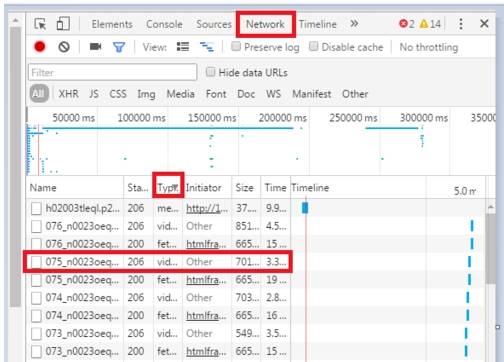Image resolution: width=504 pixels, height=362 pixels.
Task: Open the Network tab
Action: click(265, 24)
